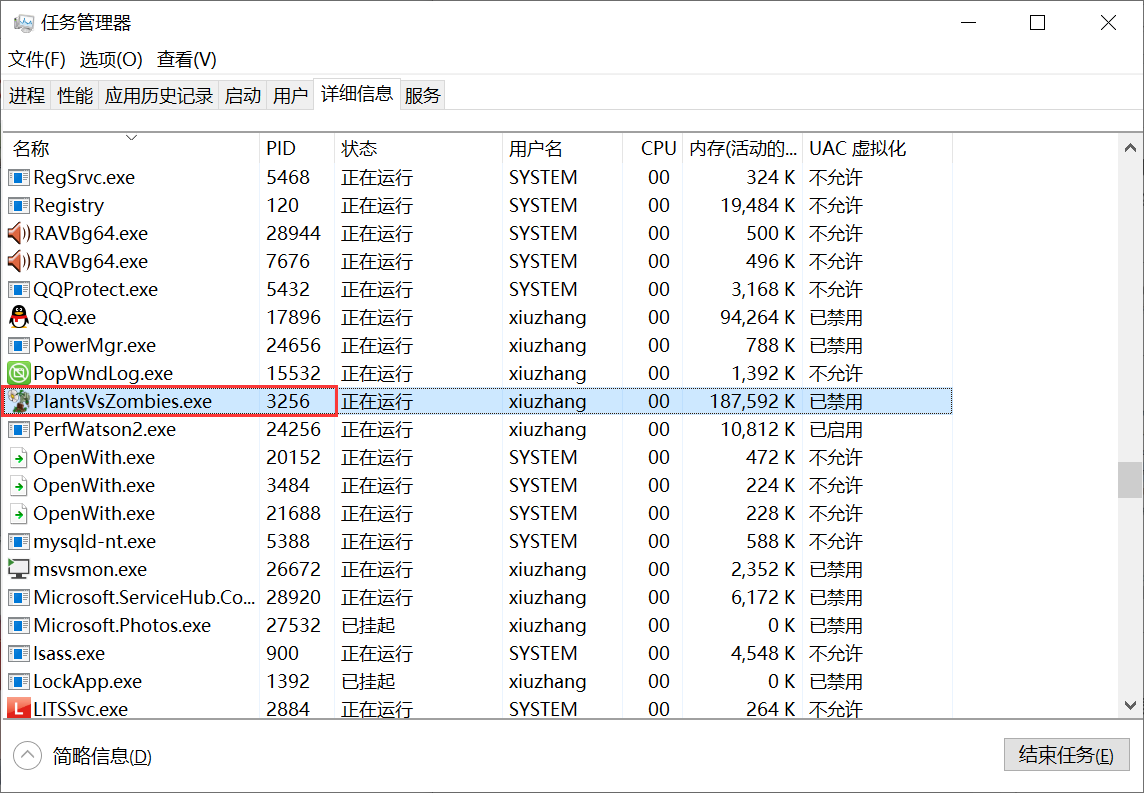Click the QQ.exe penguin icon
Viewport: 1144px width, 793px height.
tap(19, 317)
